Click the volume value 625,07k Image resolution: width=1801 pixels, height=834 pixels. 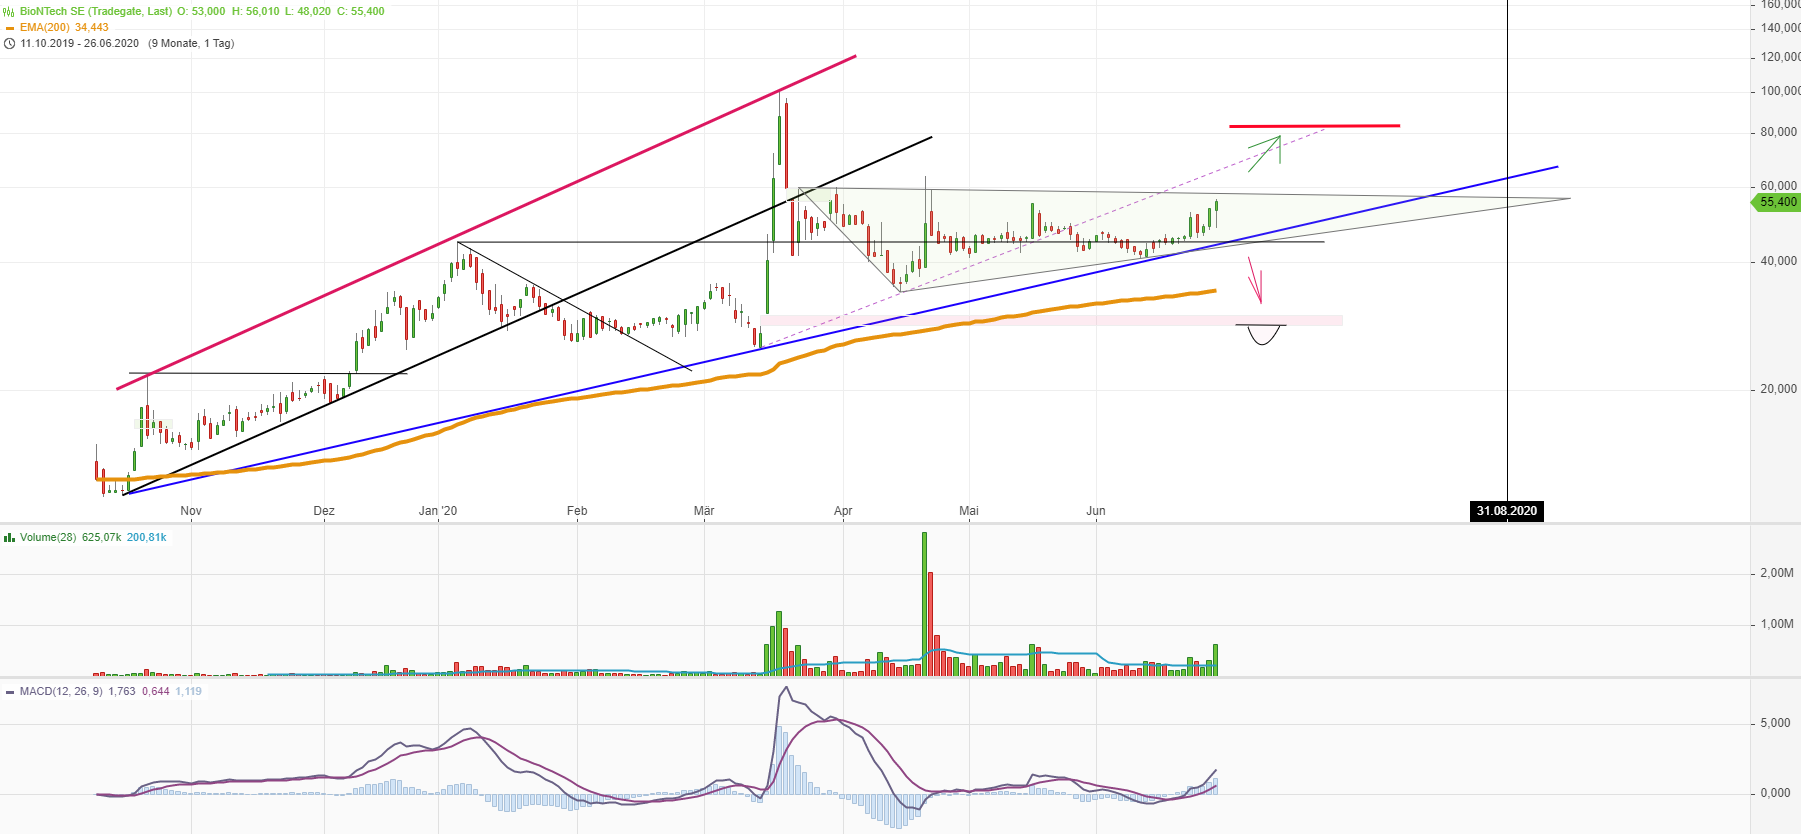102,538
